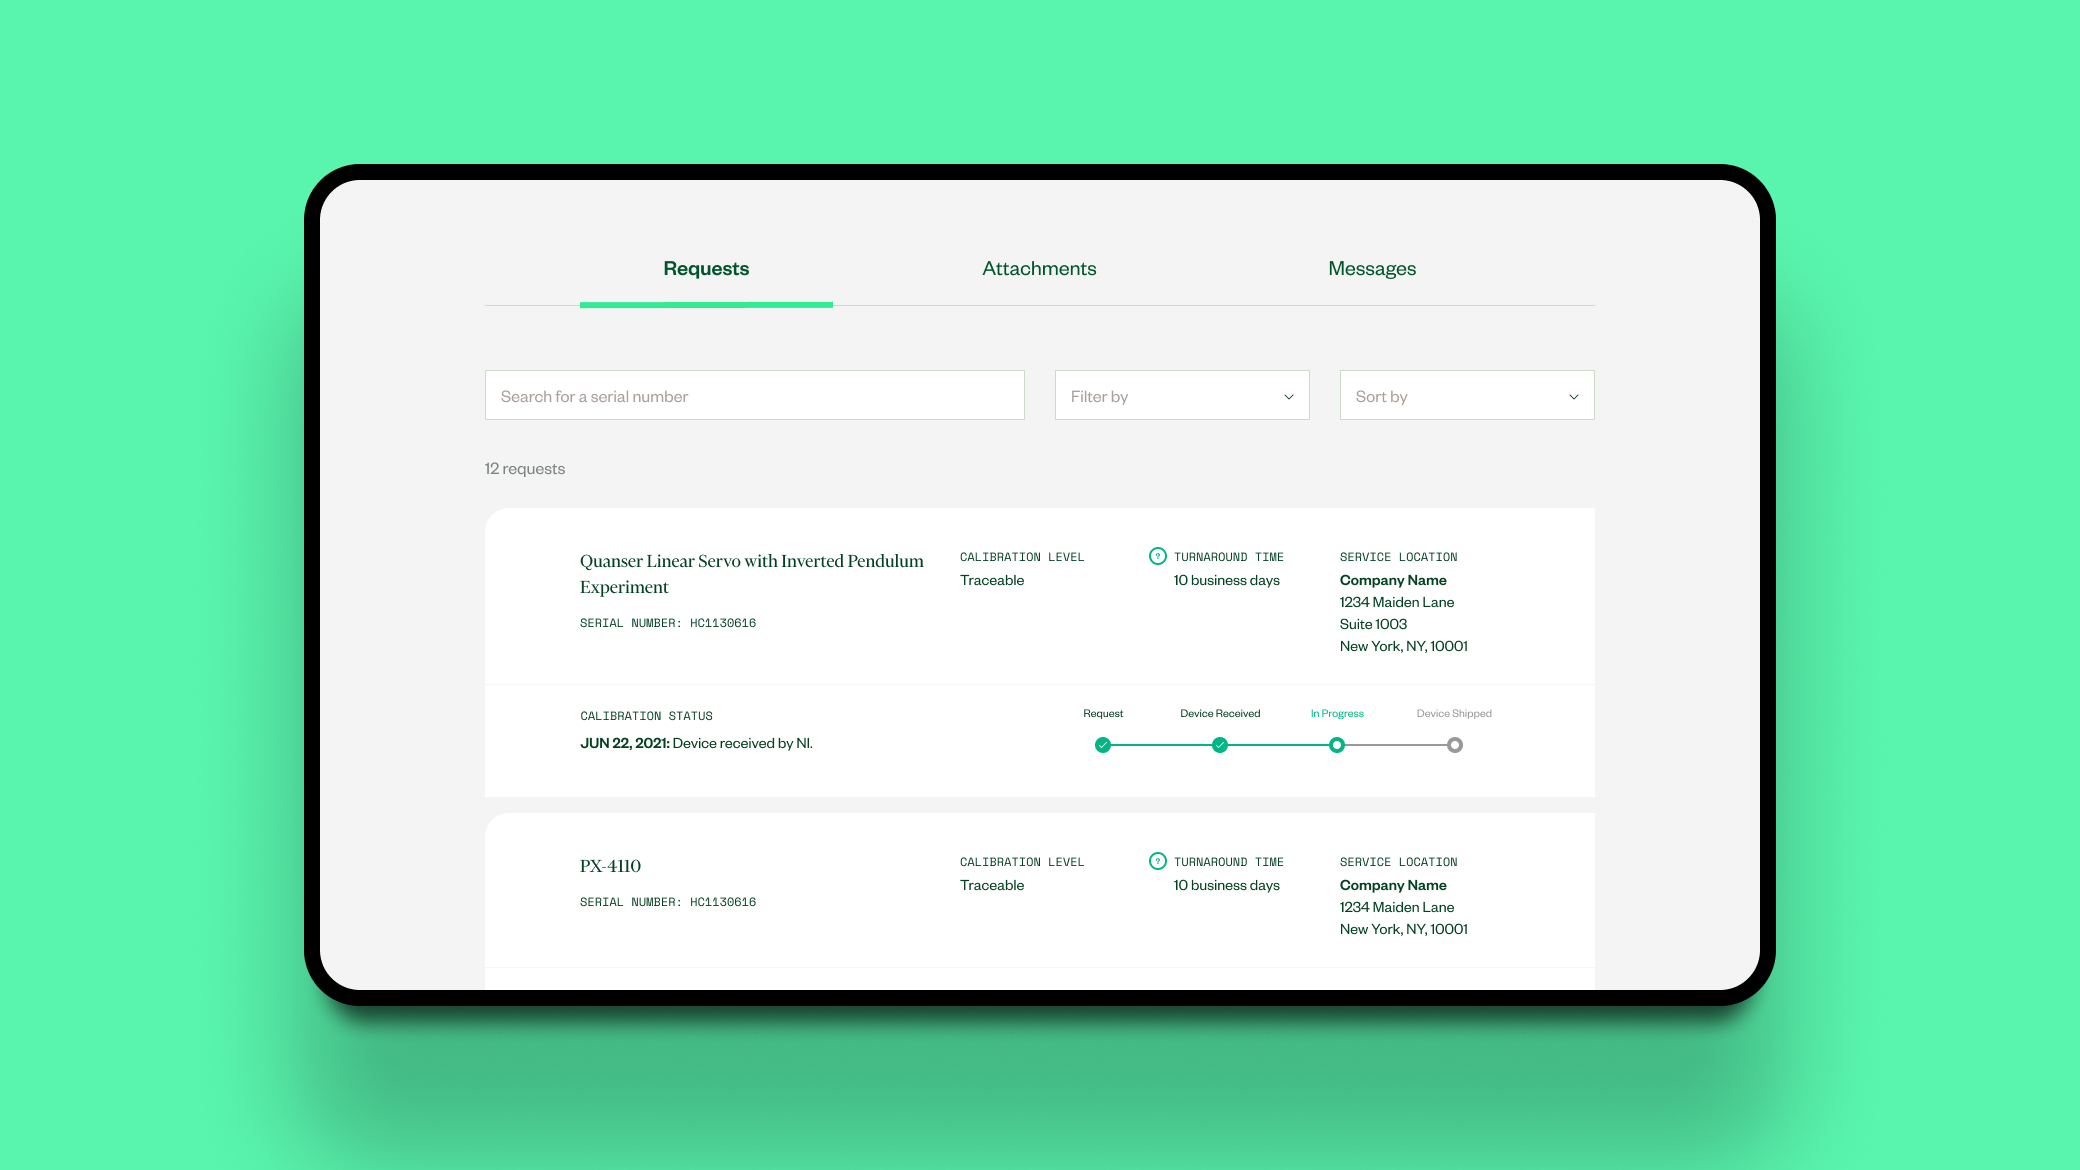The height and width of the screenshot is (1170, 2080).
Task: Focus the serial number search field
Action: [754, 396]
